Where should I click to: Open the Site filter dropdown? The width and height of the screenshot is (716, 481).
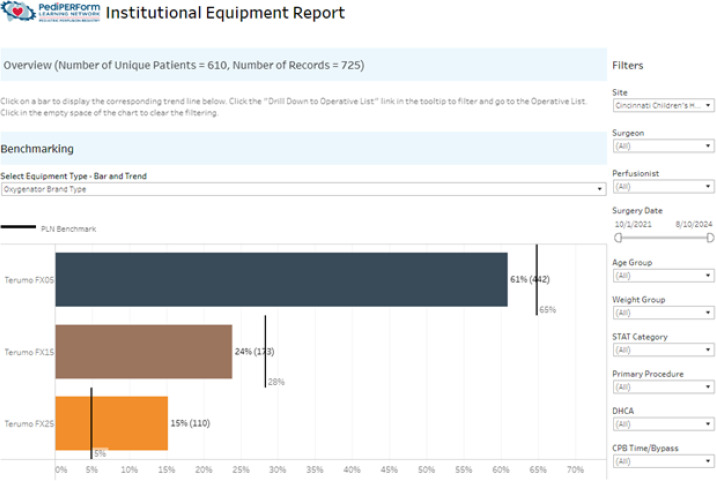[x=663, y=106]
